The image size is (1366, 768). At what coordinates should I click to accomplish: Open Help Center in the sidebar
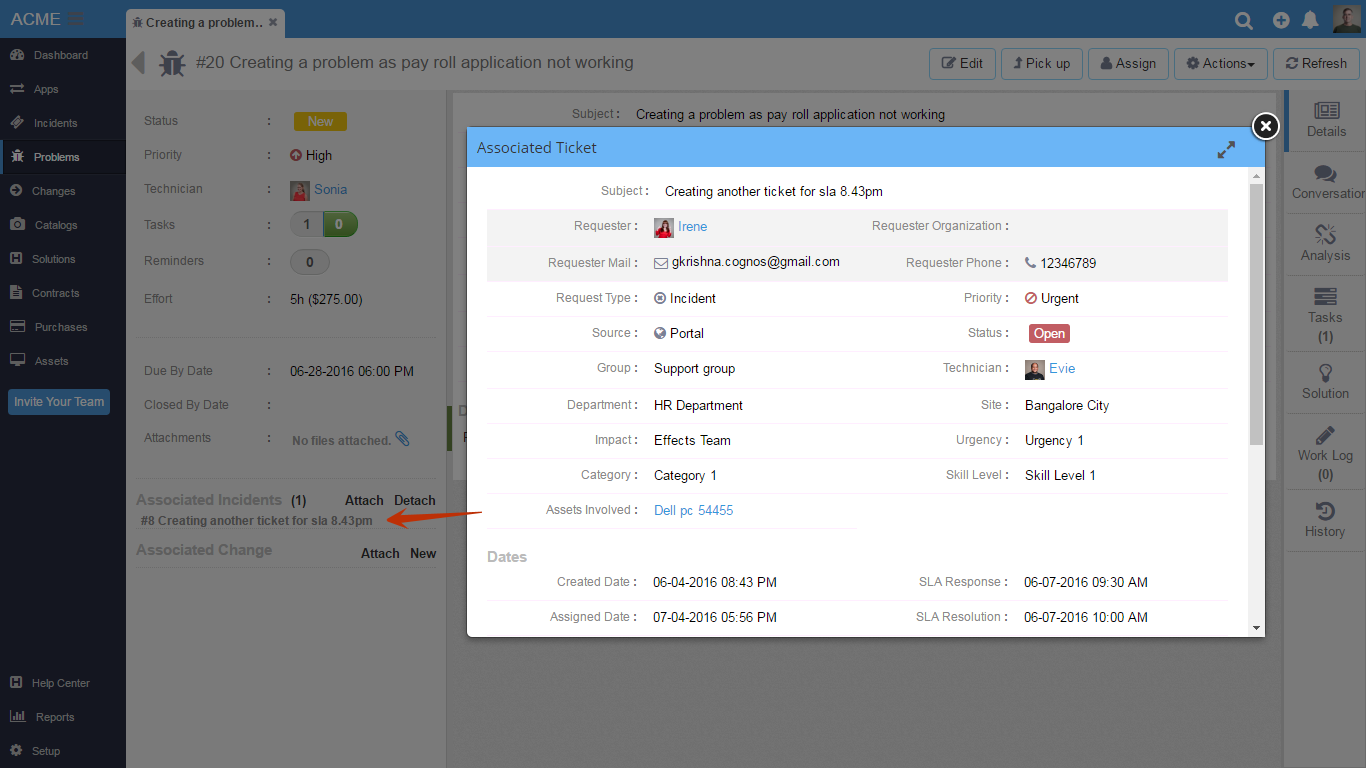coord(62,683)
